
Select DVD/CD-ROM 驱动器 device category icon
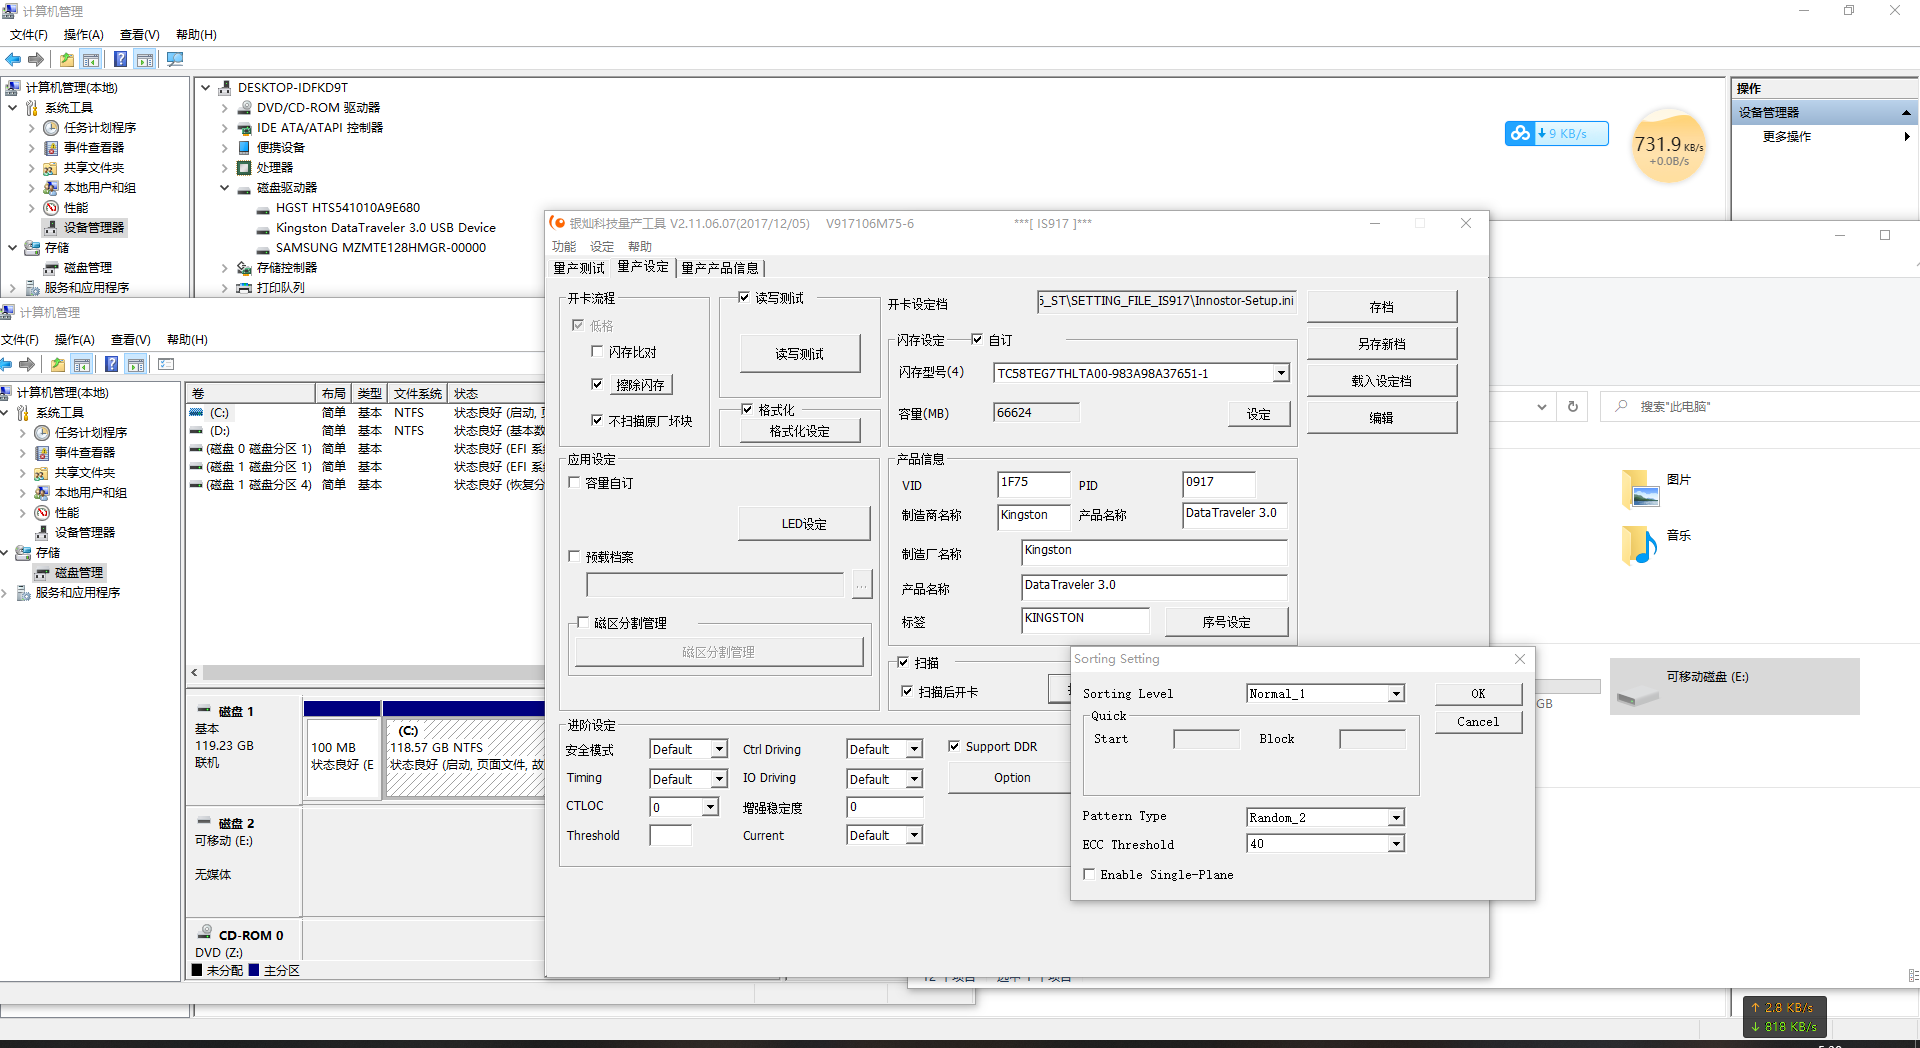(245, 108)
